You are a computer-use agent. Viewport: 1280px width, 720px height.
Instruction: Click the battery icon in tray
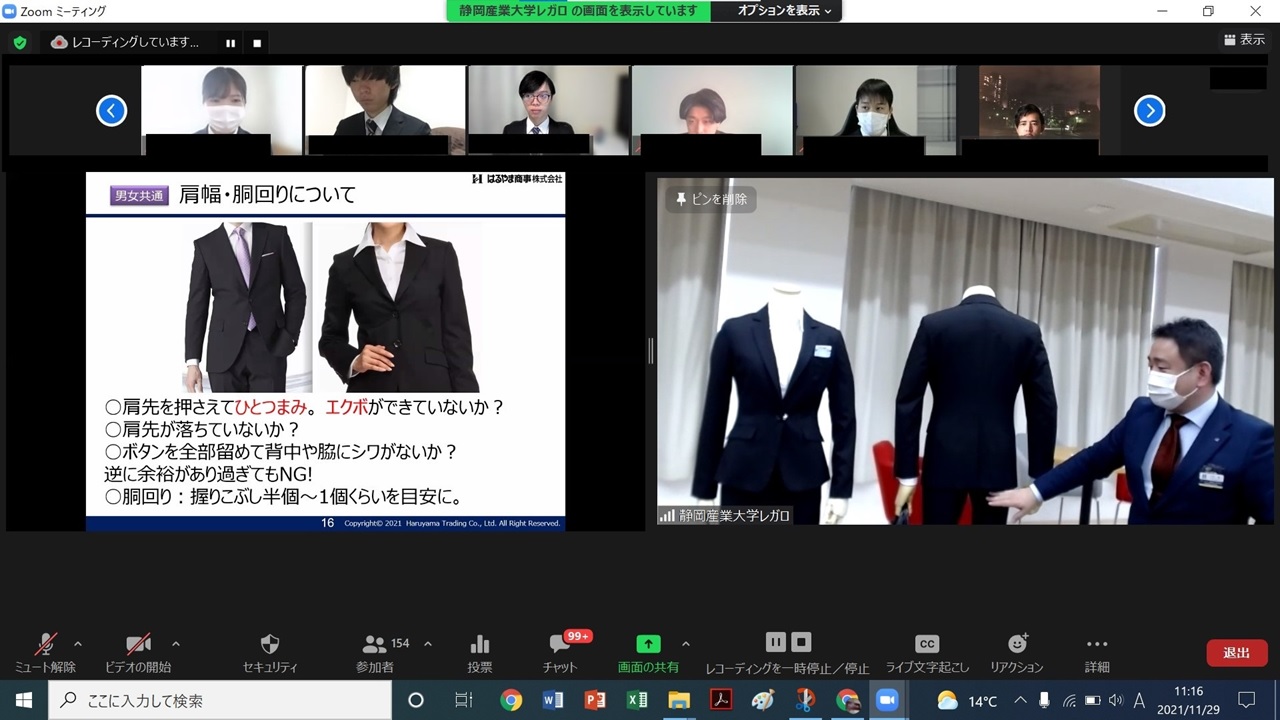[x=1093, y=700]
